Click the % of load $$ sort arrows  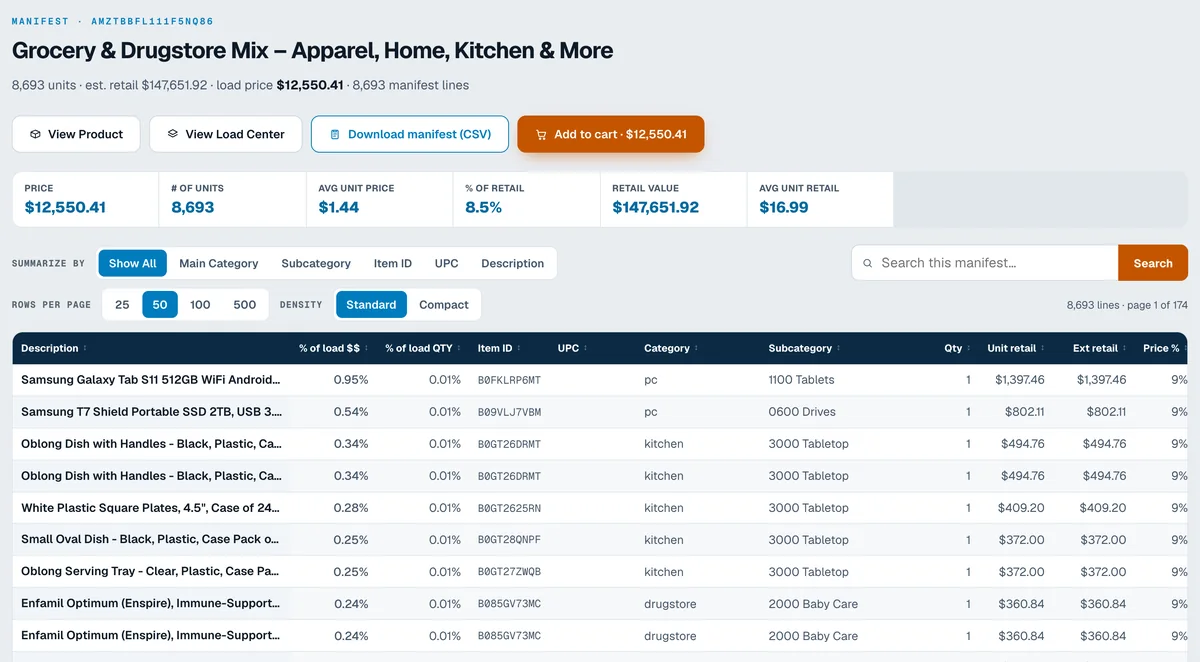pyautogui.click(x=366, y=349)
